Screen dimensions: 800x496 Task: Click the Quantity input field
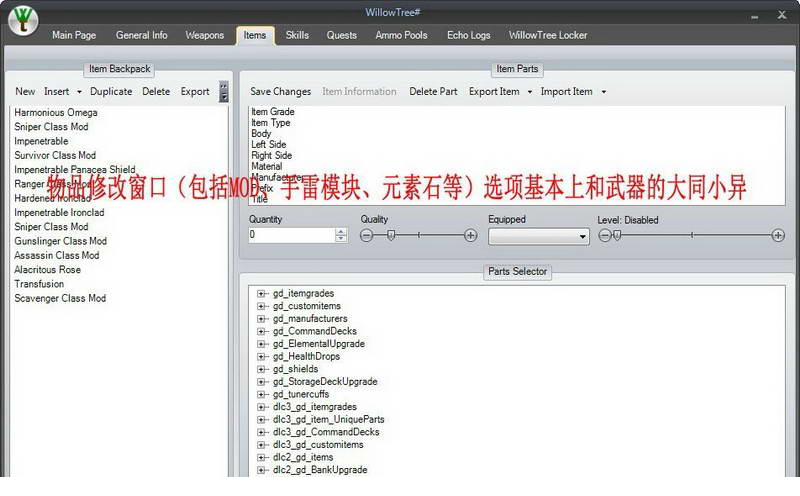(x=291, y=235)
